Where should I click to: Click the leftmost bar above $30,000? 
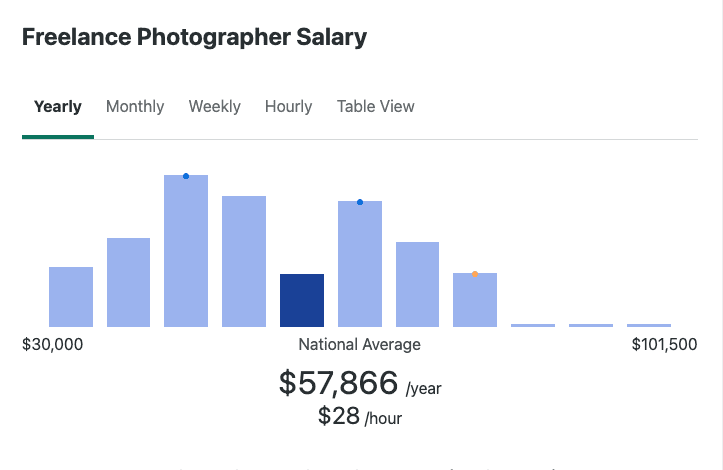coord(71,296)
